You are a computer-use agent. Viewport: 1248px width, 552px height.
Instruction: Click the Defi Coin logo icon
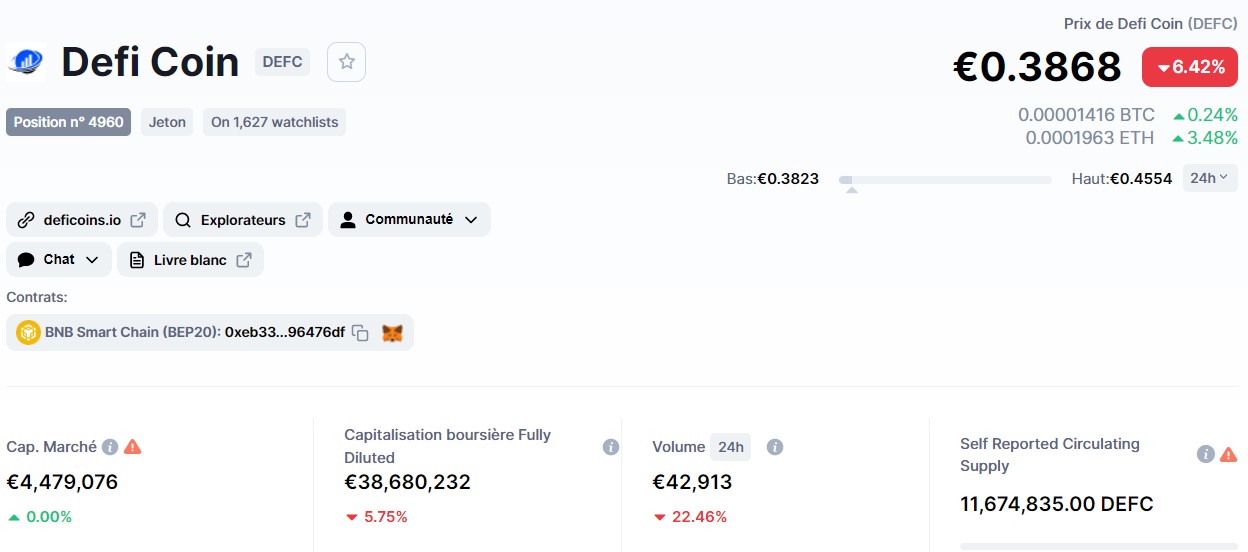click(x=27, y=62)
